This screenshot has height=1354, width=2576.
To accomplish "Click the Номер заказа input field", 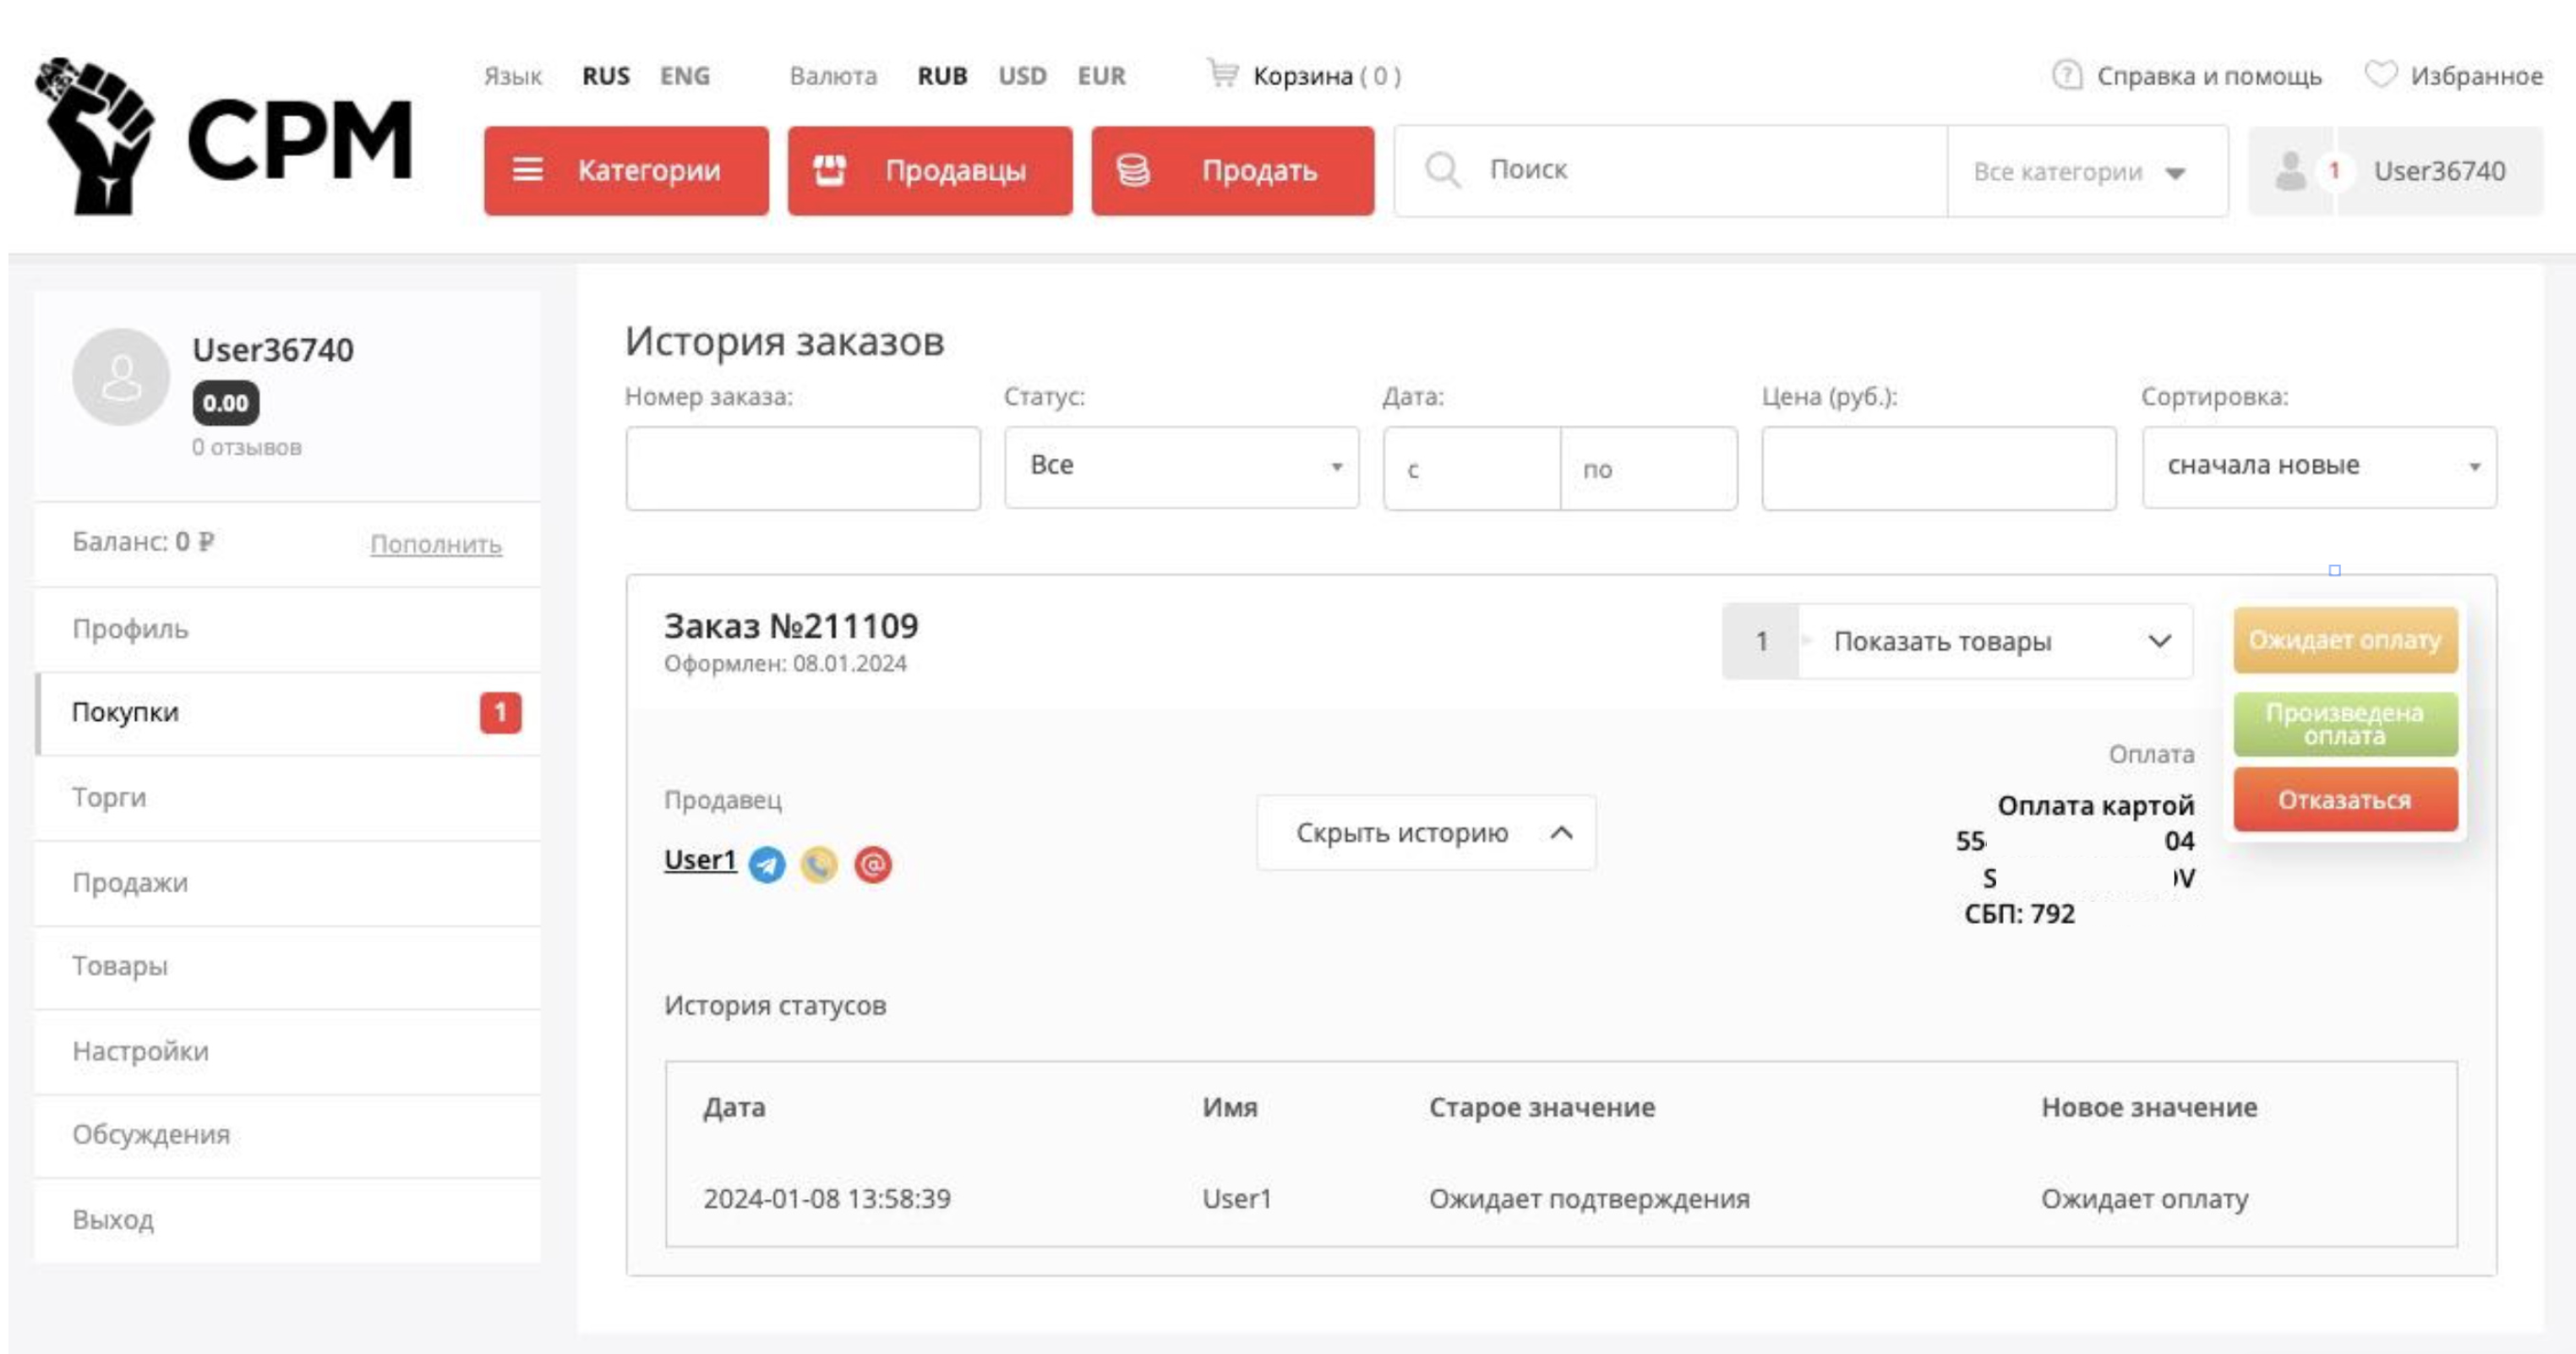I will click(803, 468).
